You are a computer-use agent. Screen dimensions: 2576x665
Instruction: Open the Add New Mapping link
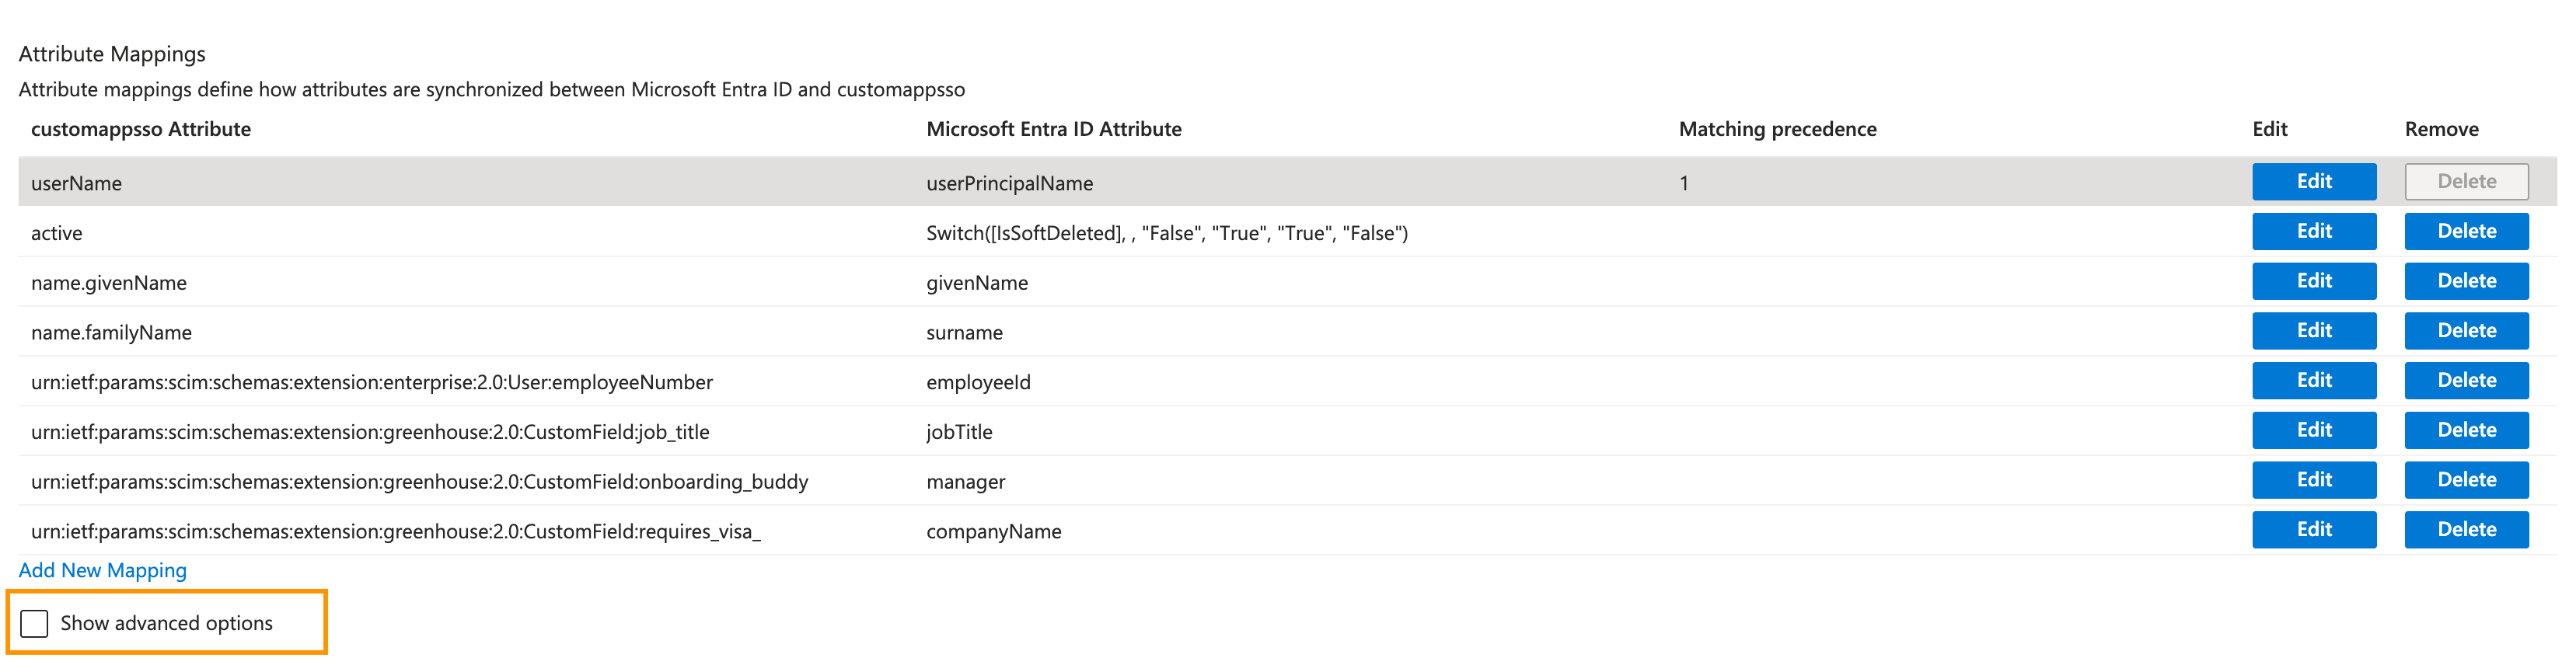102,570
